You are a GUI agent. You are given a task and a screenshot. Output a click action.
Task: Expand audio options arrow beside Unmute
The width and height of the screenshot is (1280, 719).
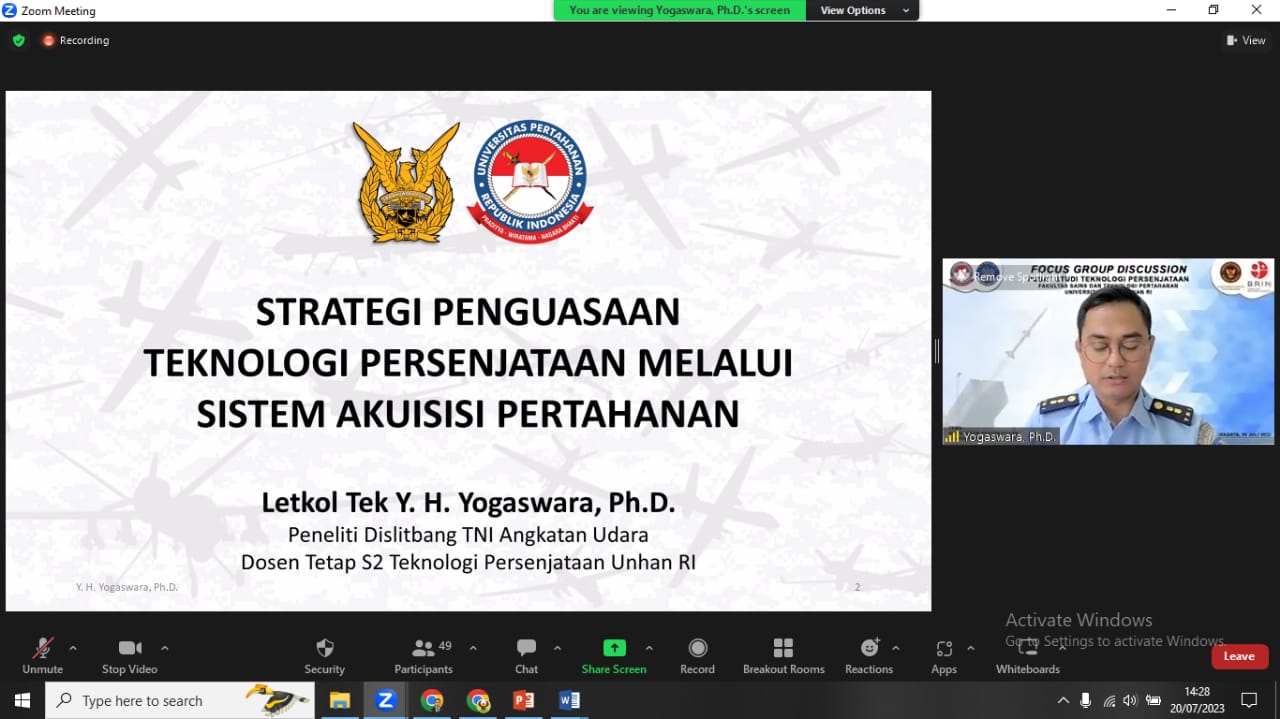(x=73, y=648)
